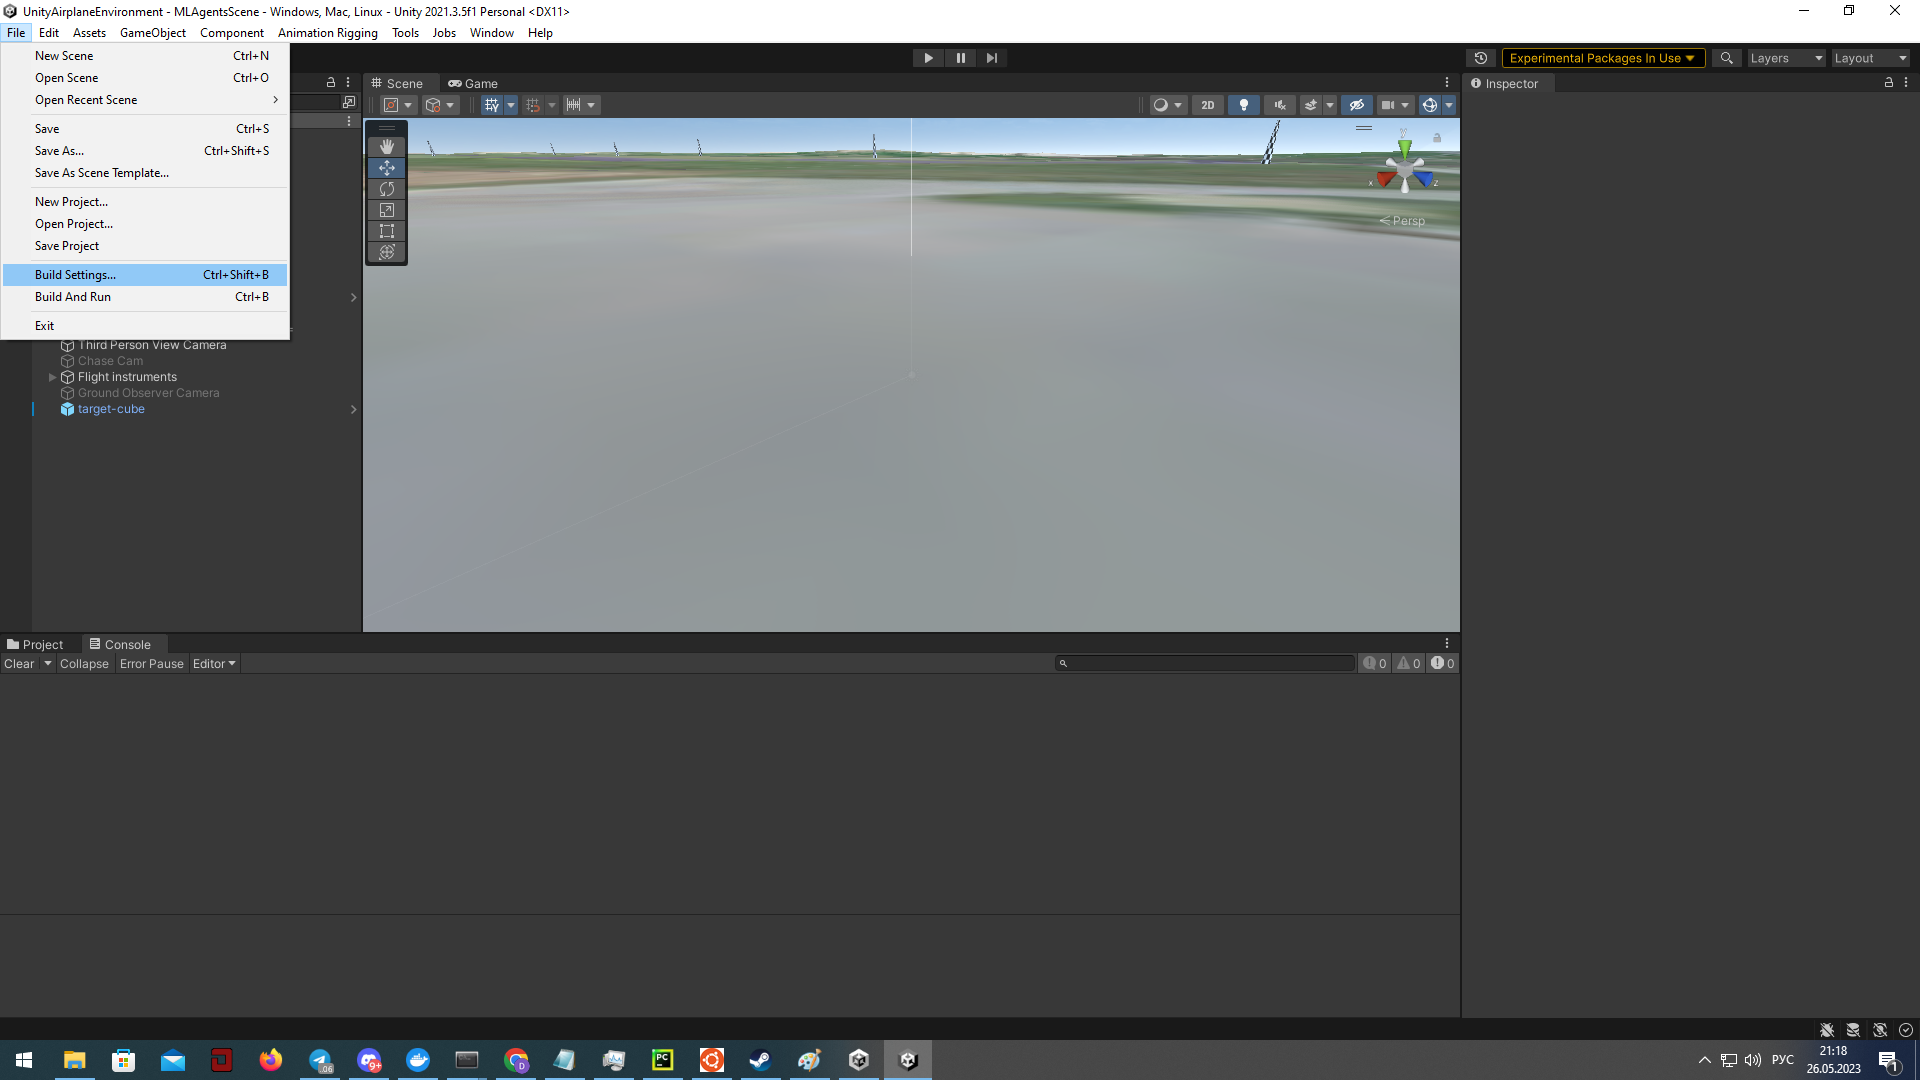Open the Layout dropdown

(1870, 58)
